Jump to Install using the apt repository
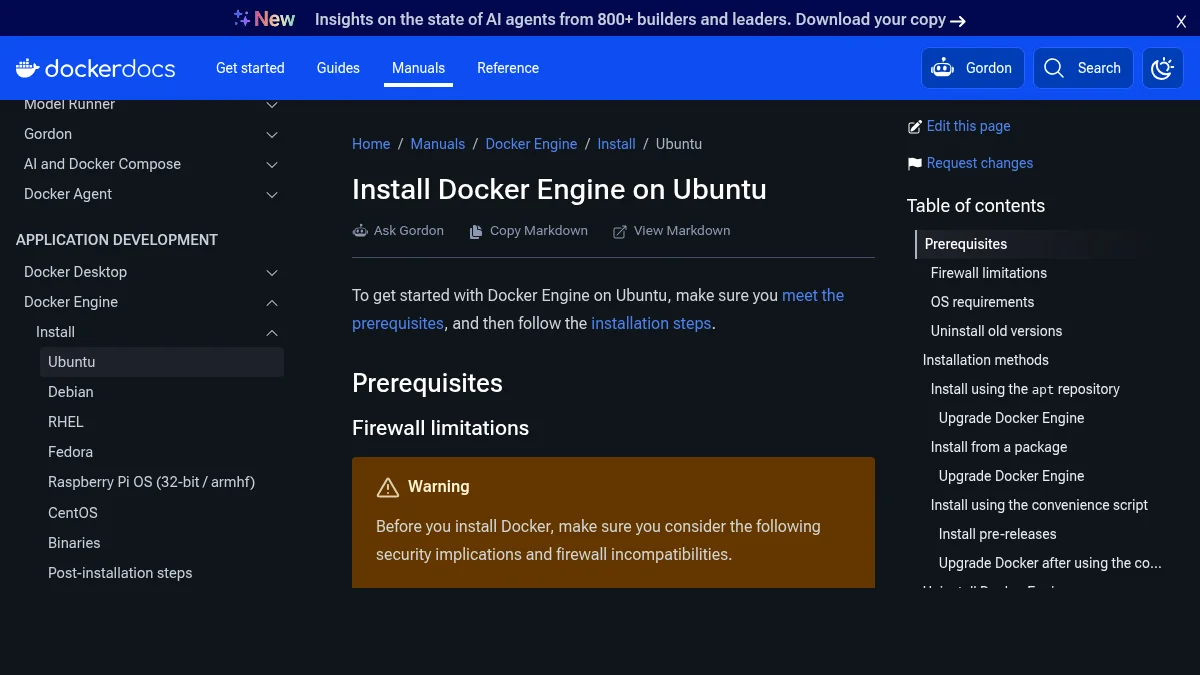 1025,389
